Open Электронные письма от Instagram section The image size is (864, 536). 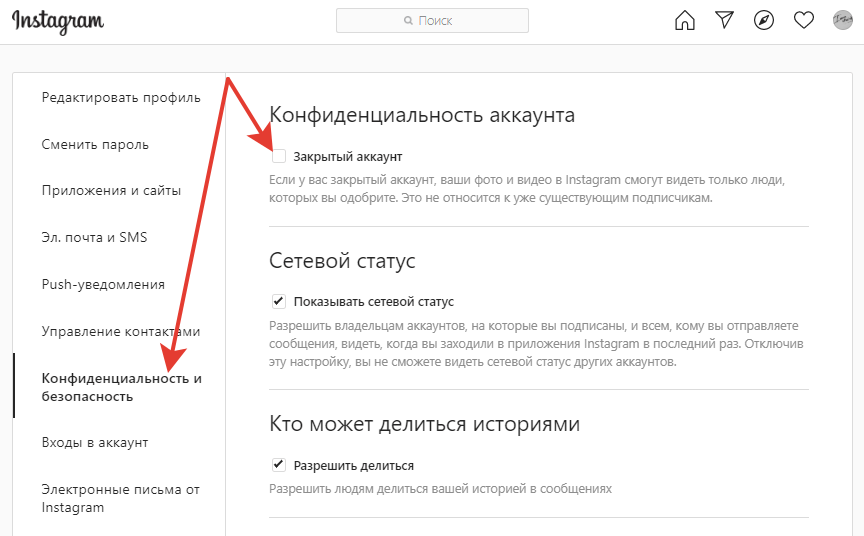[x=120, y=498]
